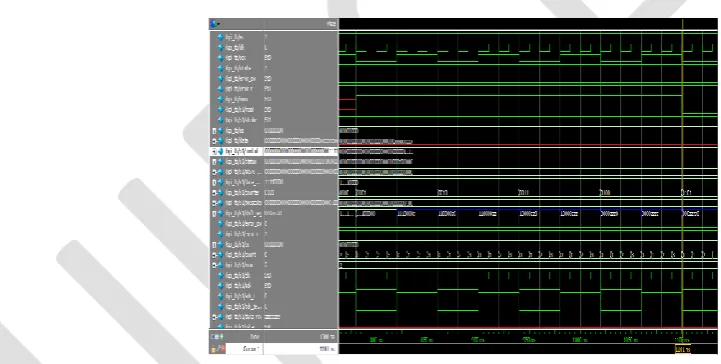The height and width of the screenshot is (364, 721).
Task: Click the yellow cursor time flag on timeline
Action: tap(683, 350)
